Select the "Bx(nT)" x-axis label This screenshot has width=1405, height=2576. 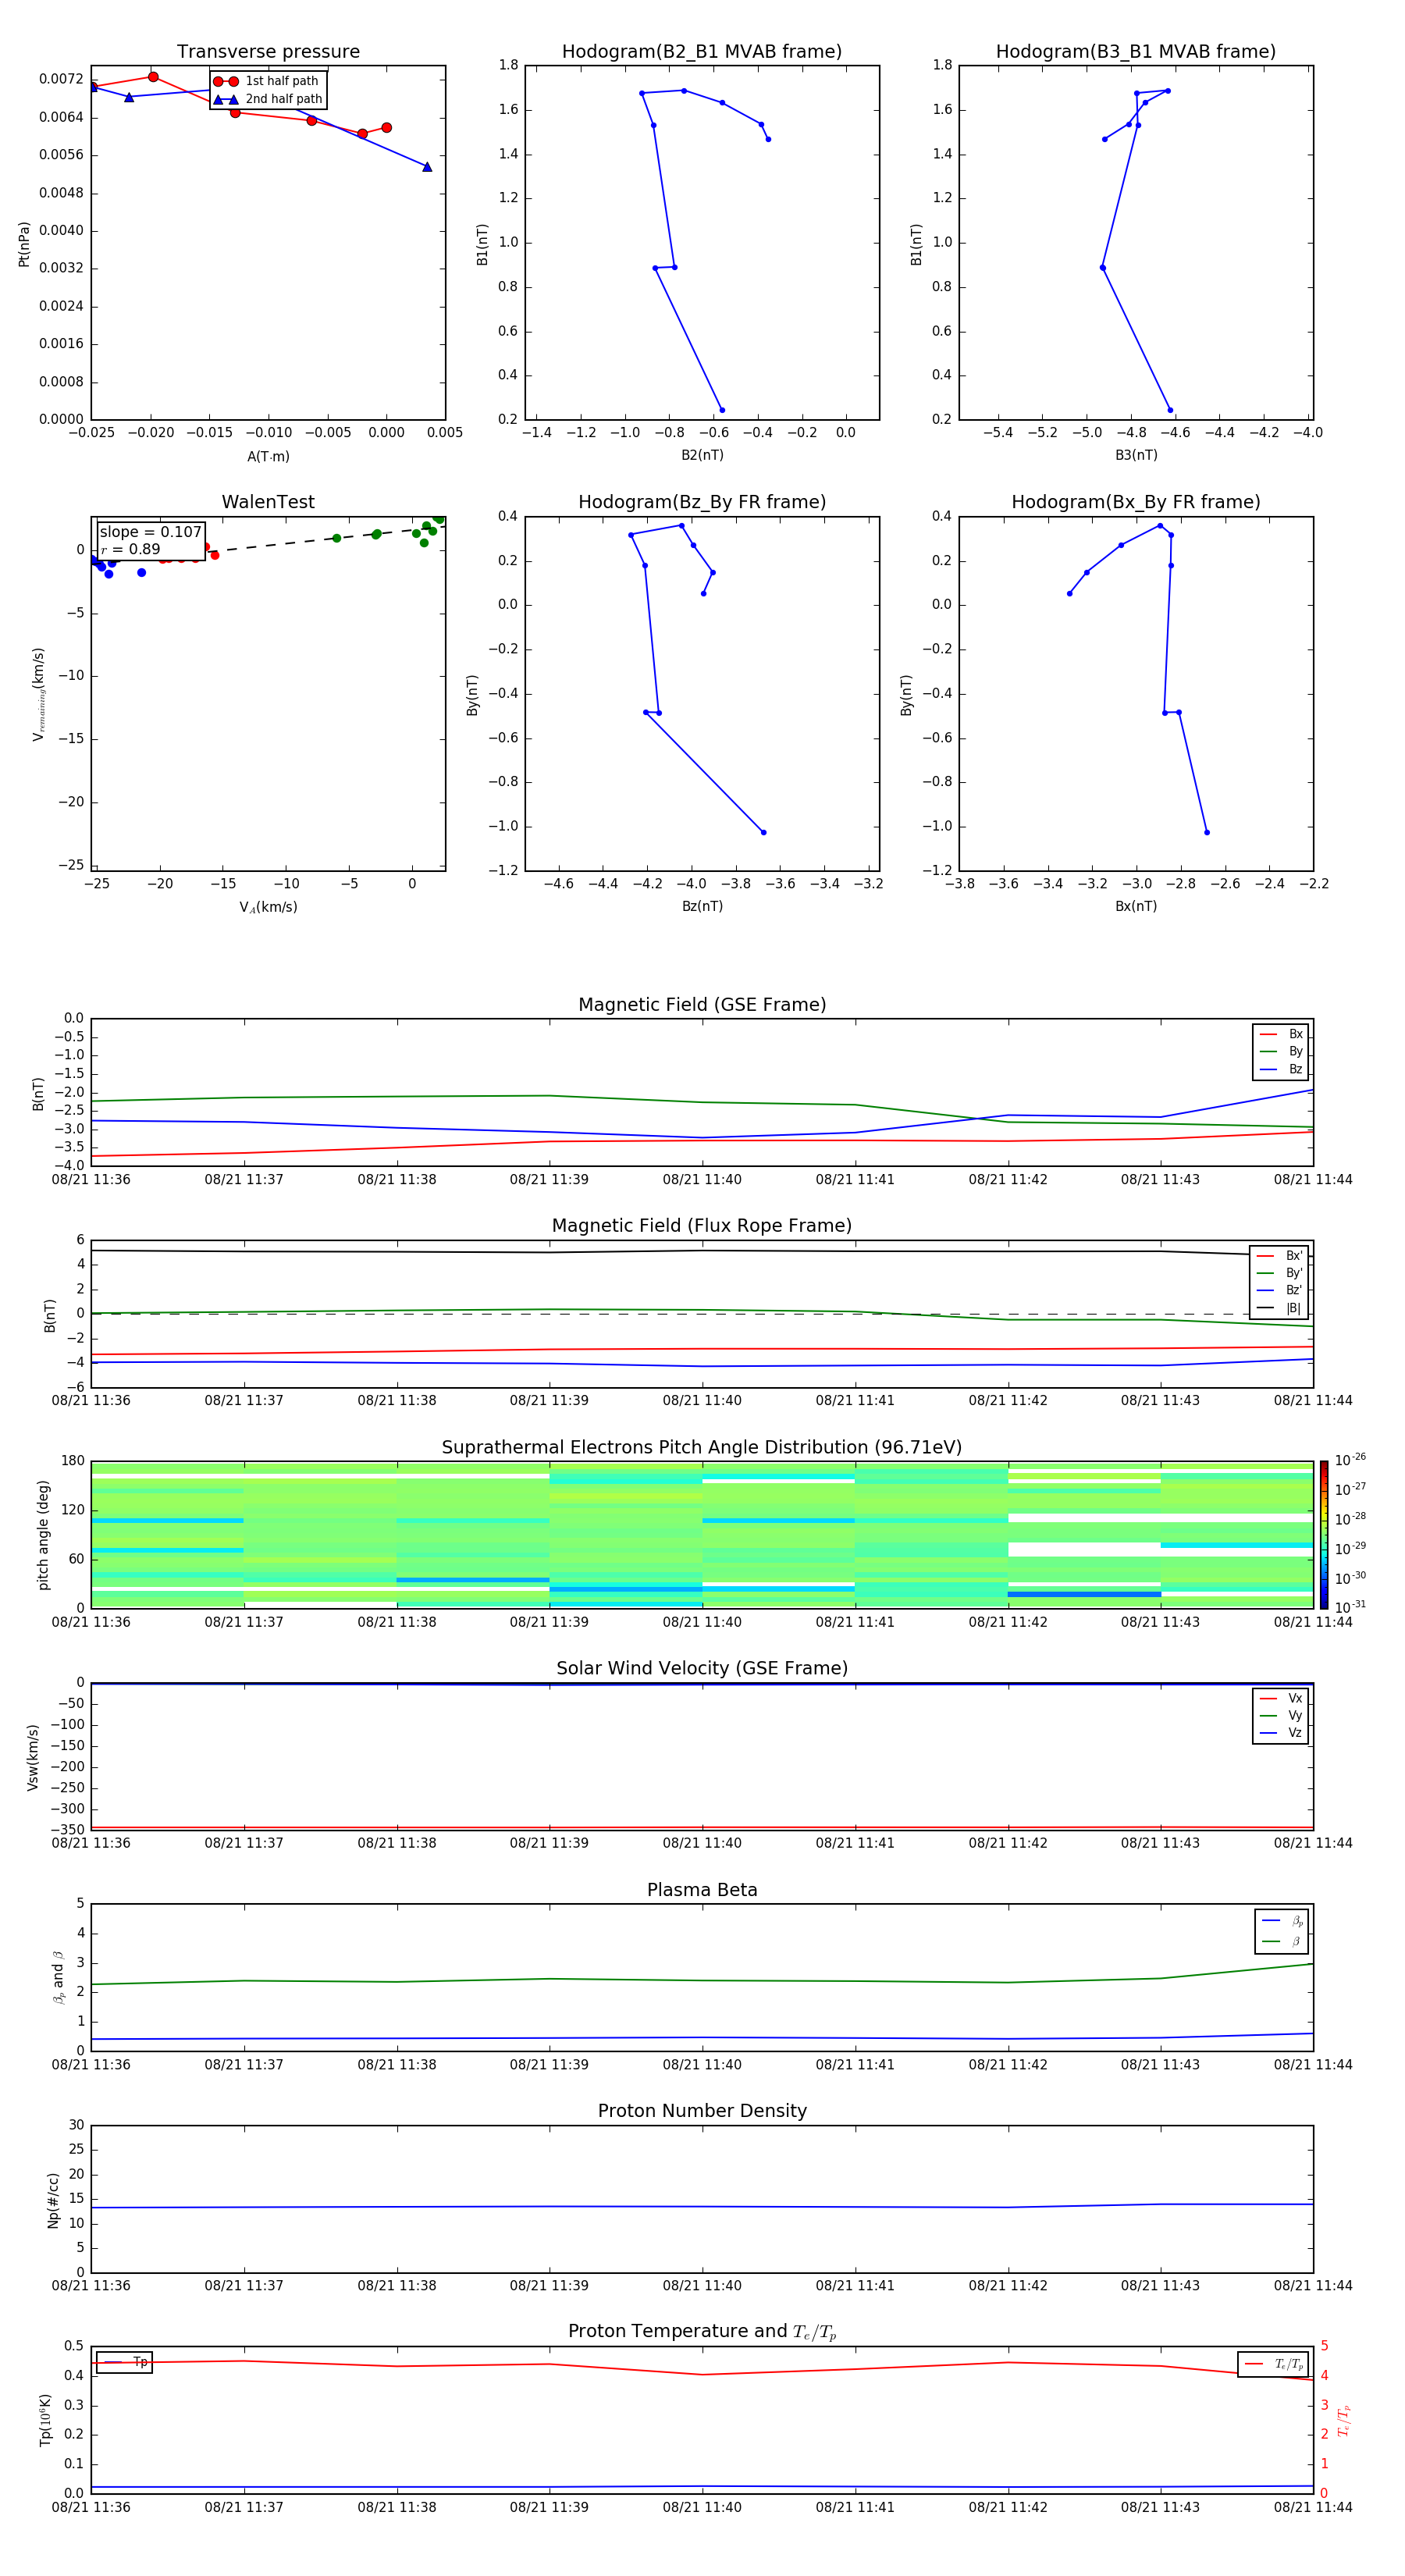(x=1136, y=906)
